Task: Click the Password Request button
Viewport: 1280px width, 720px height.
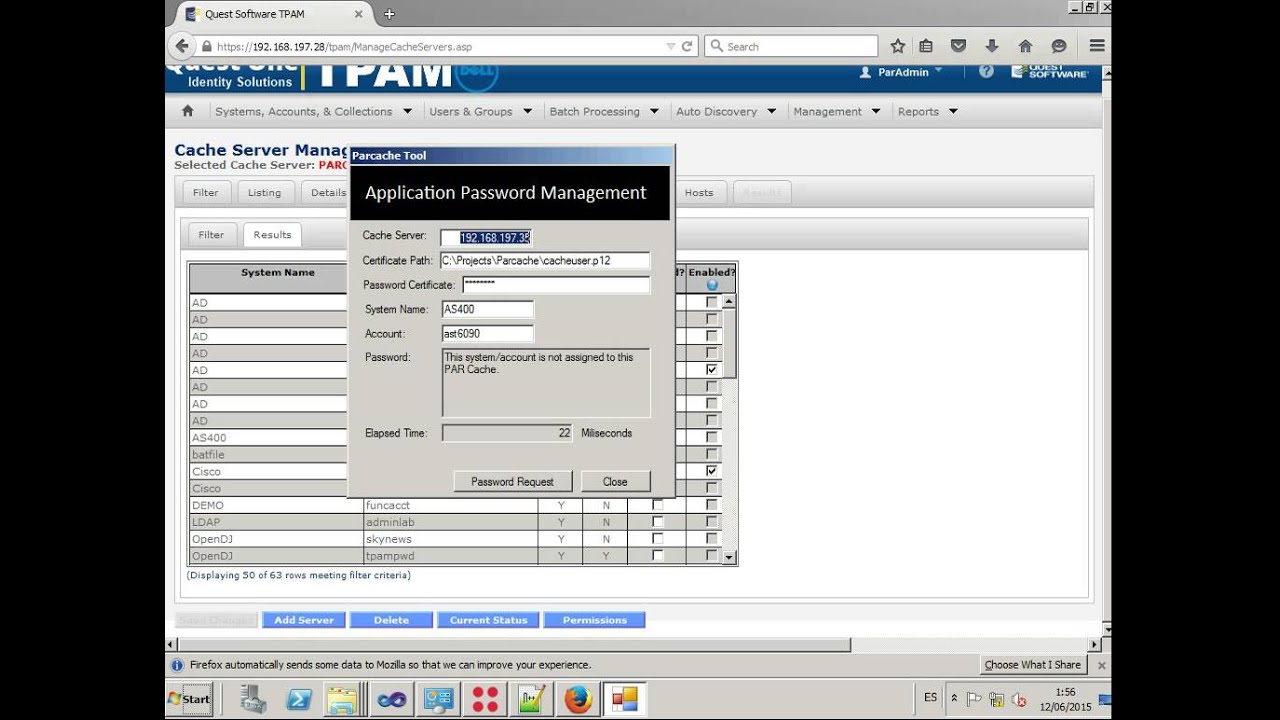Action: tap(512, 481)
